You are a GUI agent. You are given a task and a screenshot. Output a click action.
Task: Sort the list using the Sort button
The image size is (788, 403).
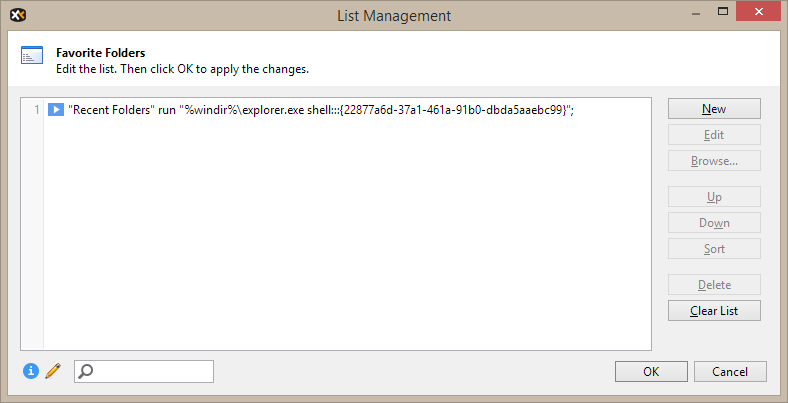pyautogui.click(x=714, y=249)
